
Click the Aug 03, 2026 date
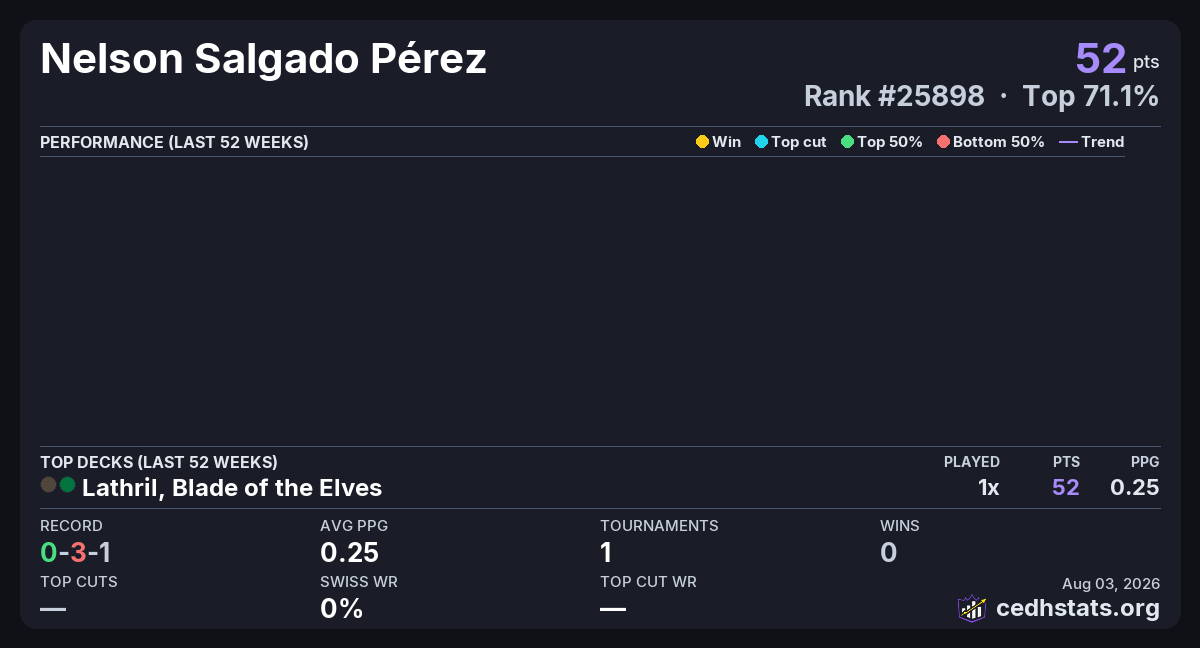coord(1111,583)
